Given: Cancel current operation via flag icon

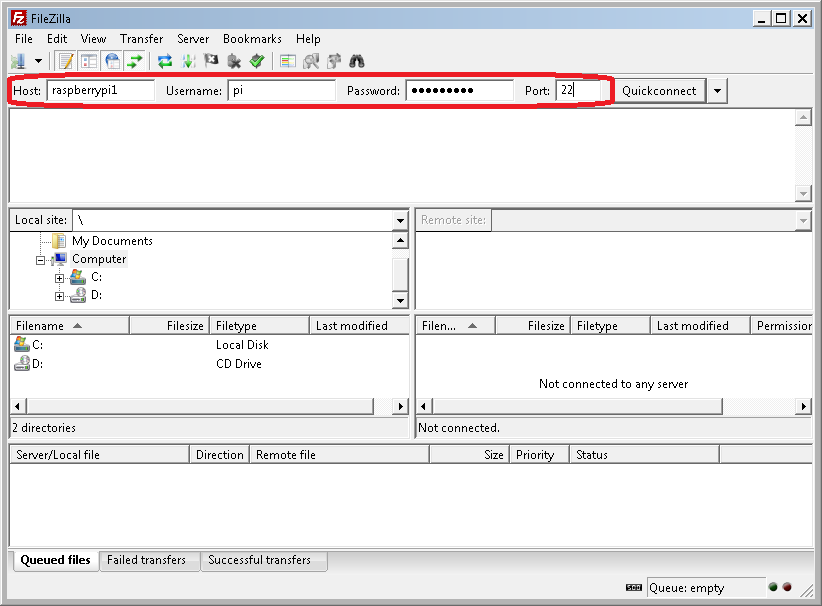Looking at the screenshot, I should (211, 61).
